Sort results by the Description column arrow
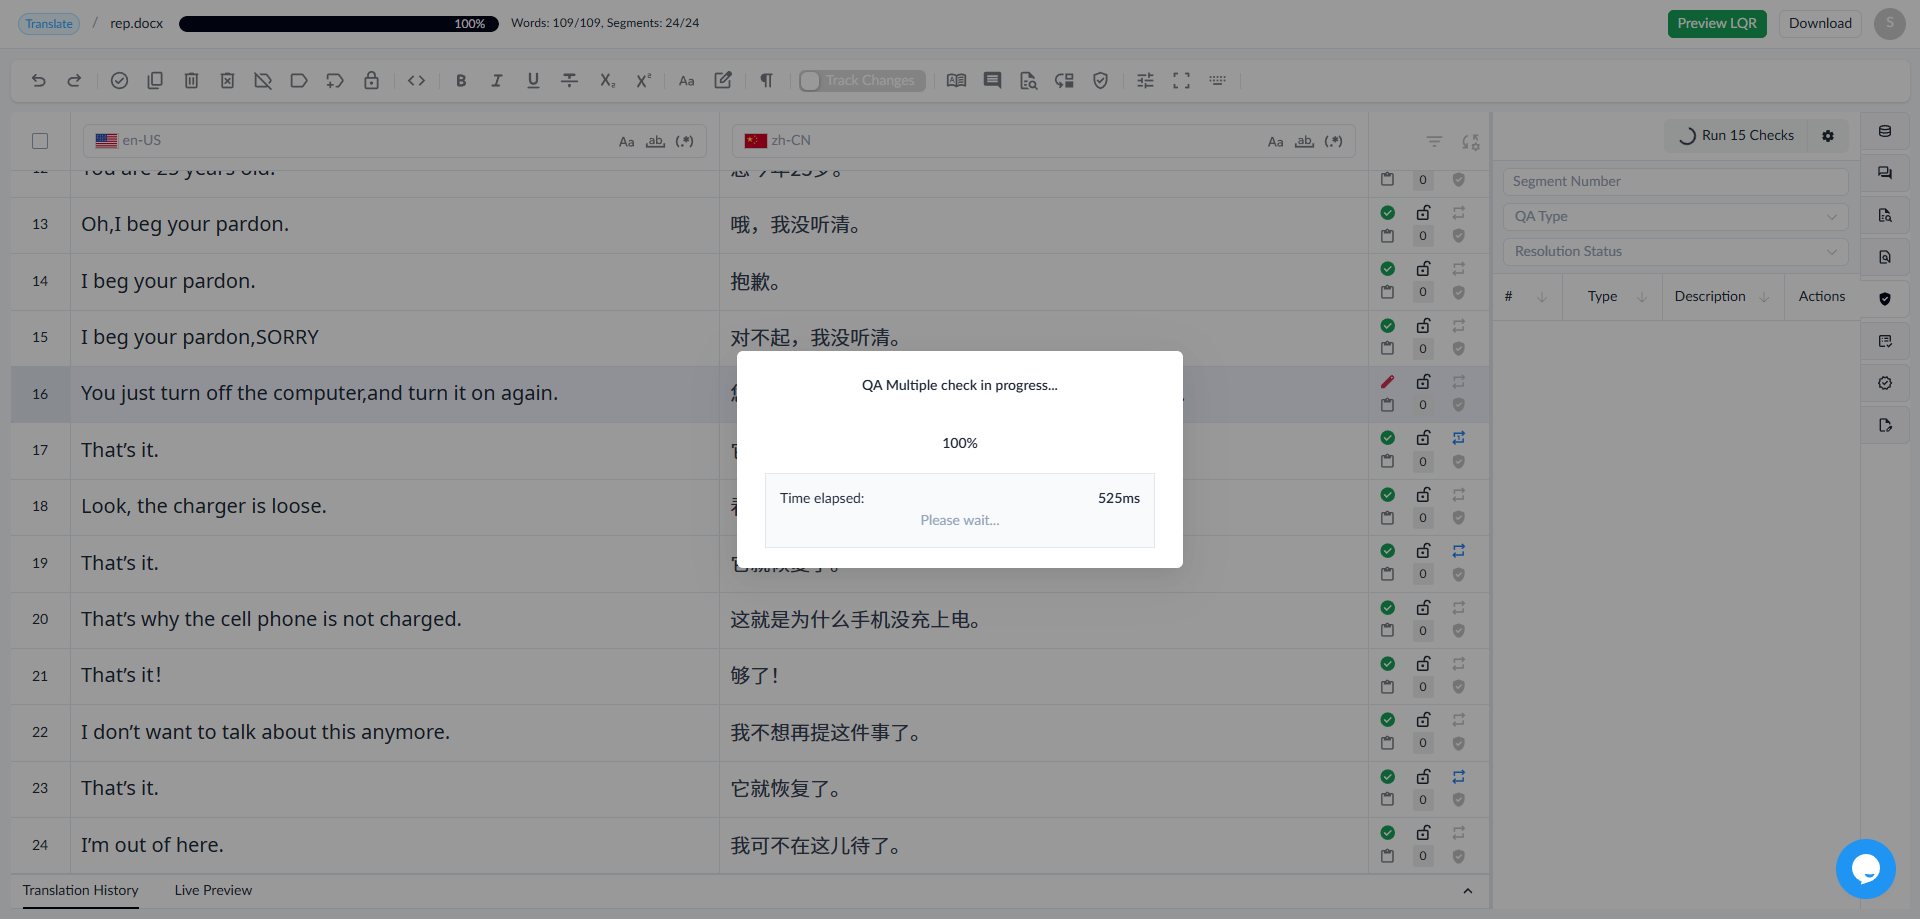Image resolution: width=1920 pixels, height=919 pixels. click(1764, 297)
